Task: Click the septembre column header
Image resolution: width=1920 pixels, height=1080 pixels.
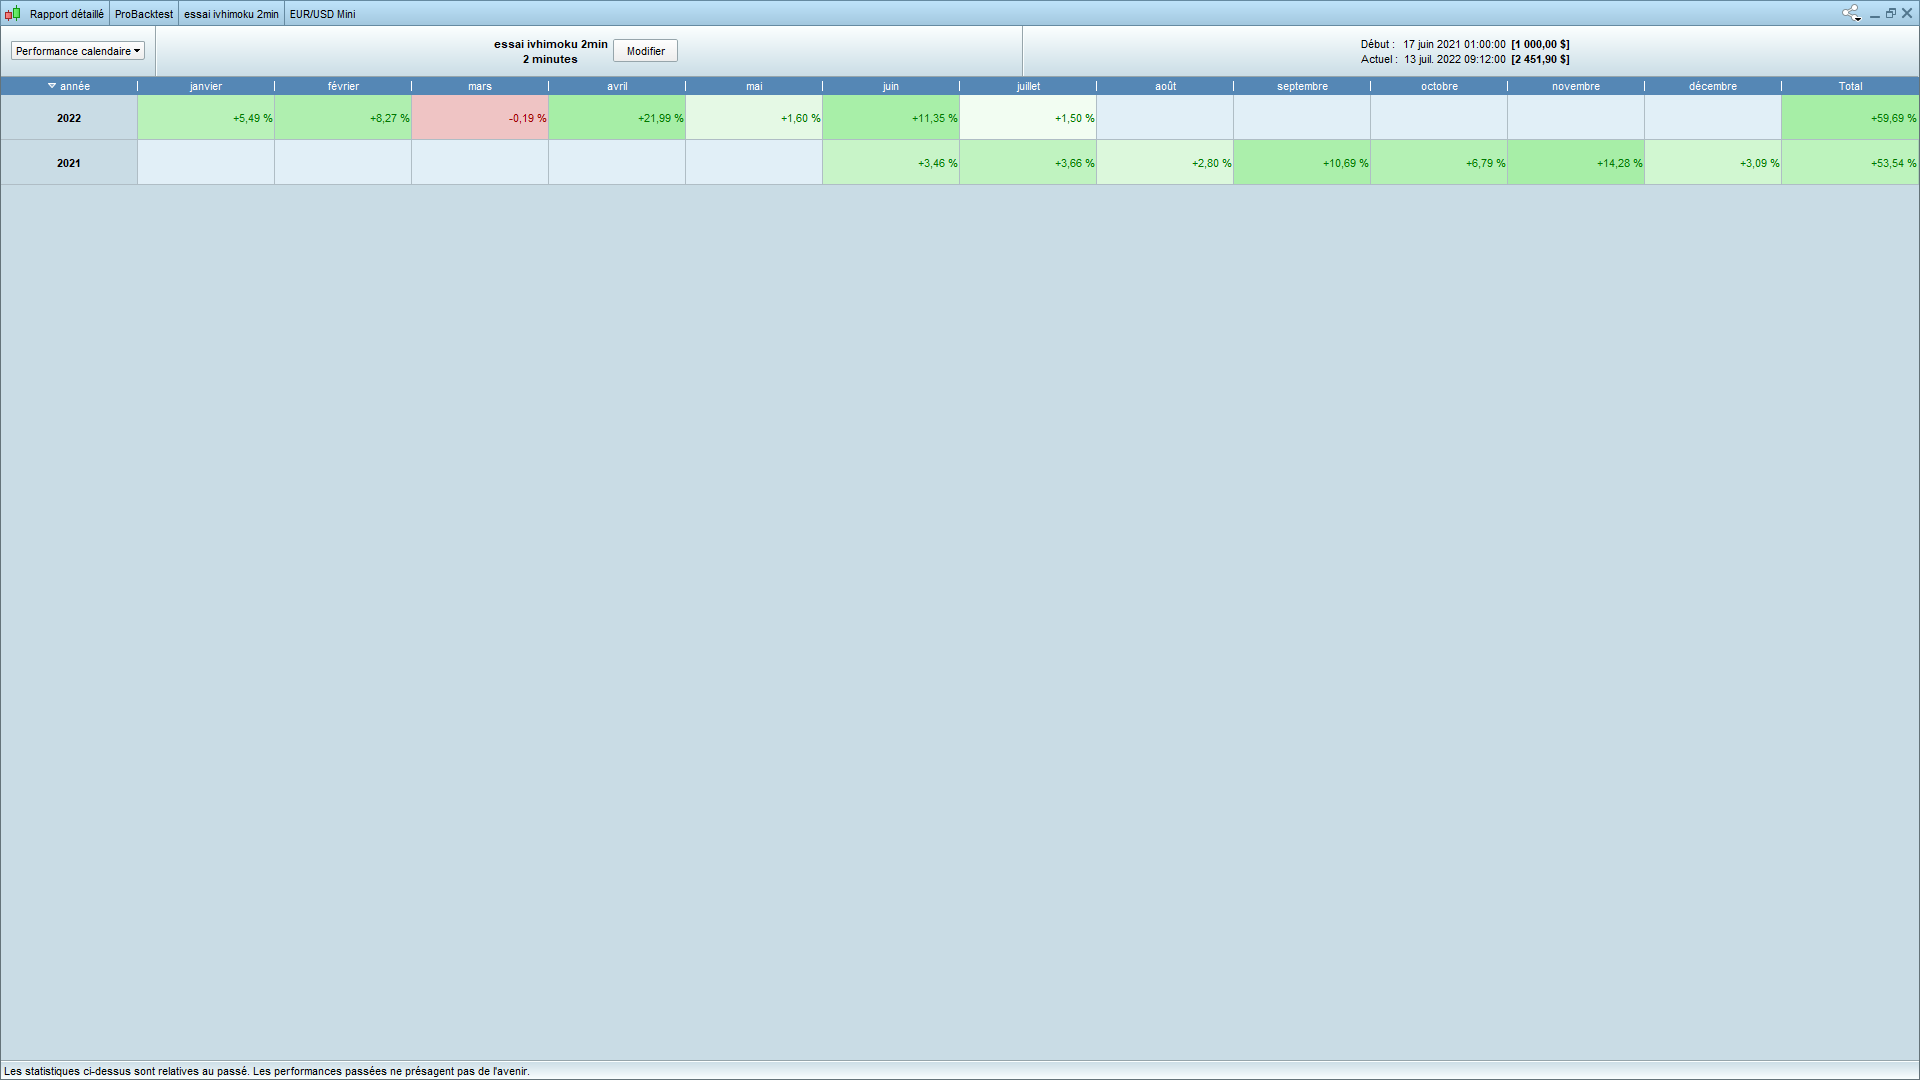Action: coord(1302,86)
